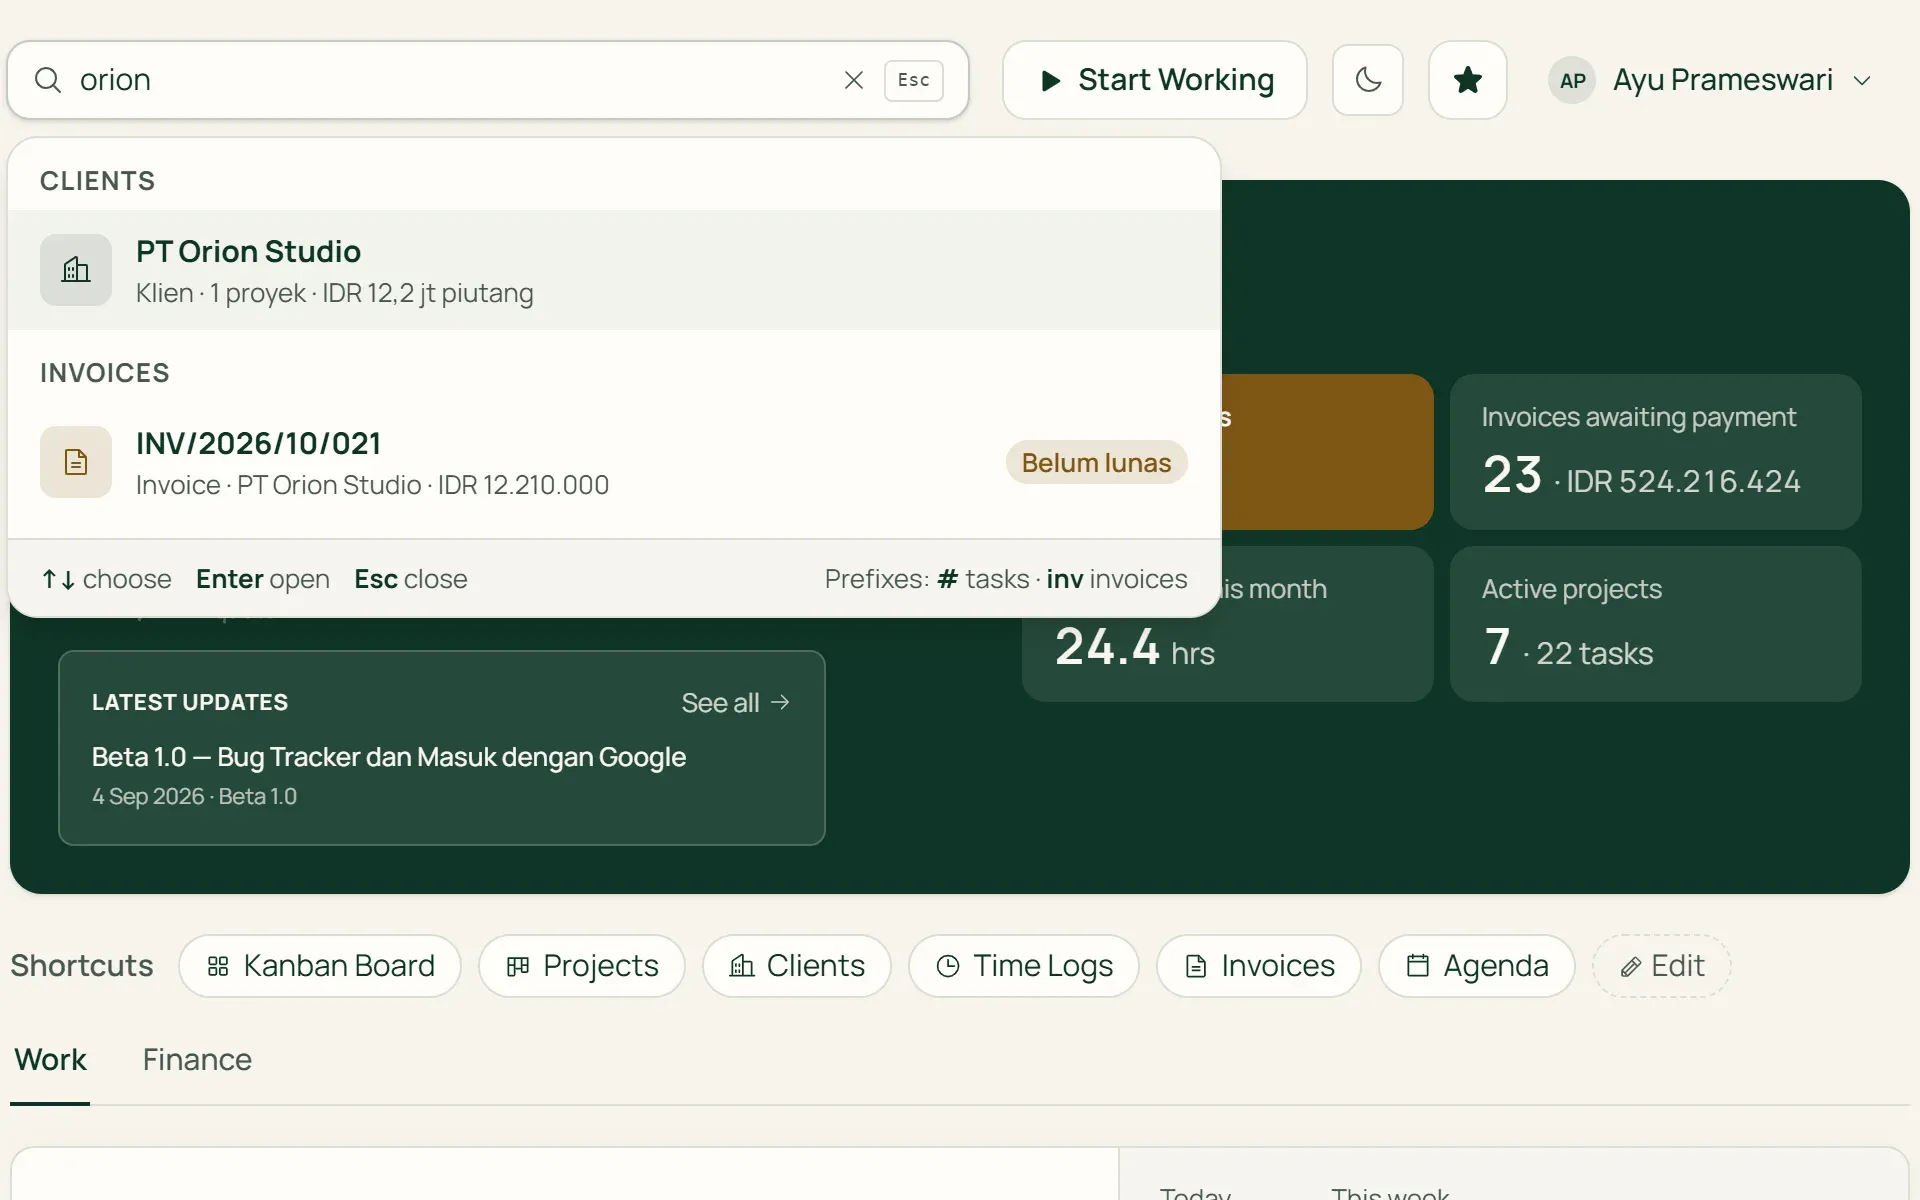Click the search magnifier icon
The height and width of the screenshot is (1200, 1920).
[x=48, y=80]
